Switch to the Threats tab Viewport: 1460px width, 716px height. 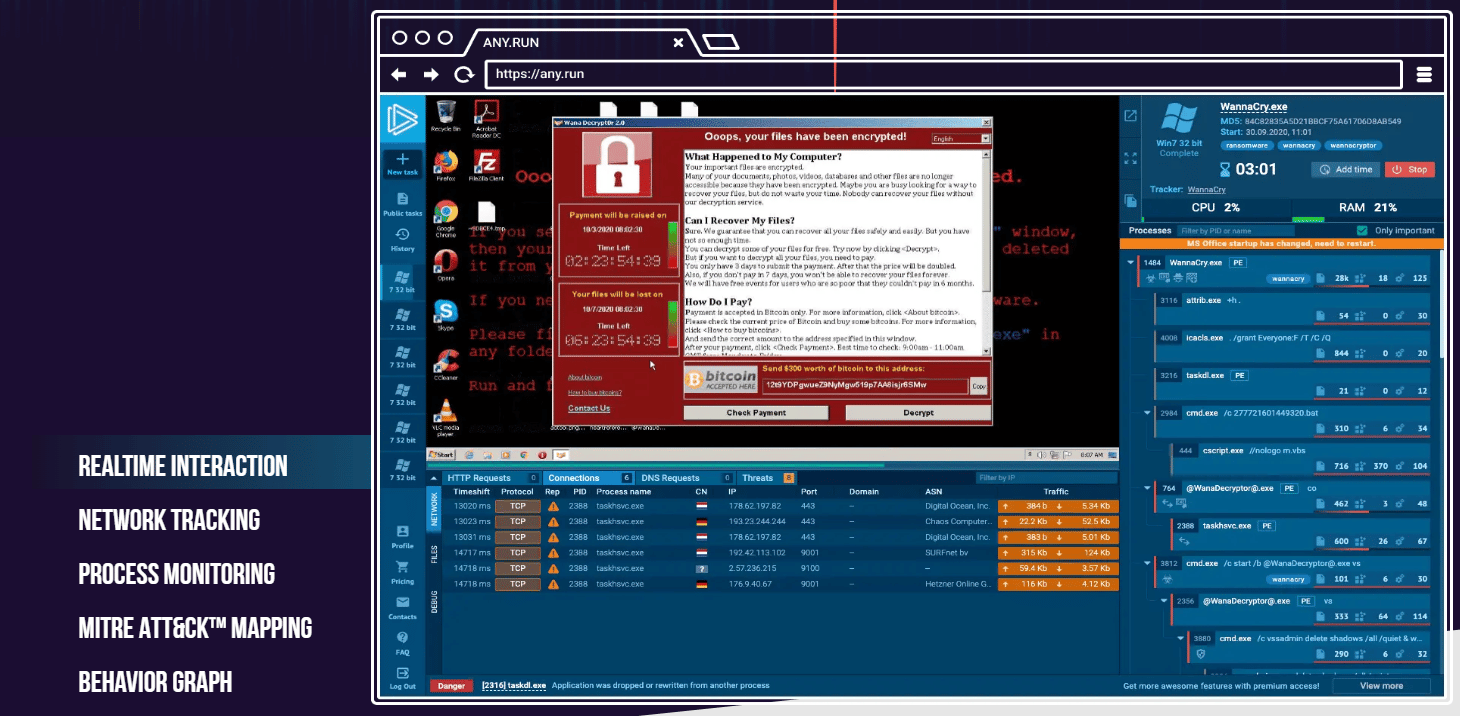758,478
